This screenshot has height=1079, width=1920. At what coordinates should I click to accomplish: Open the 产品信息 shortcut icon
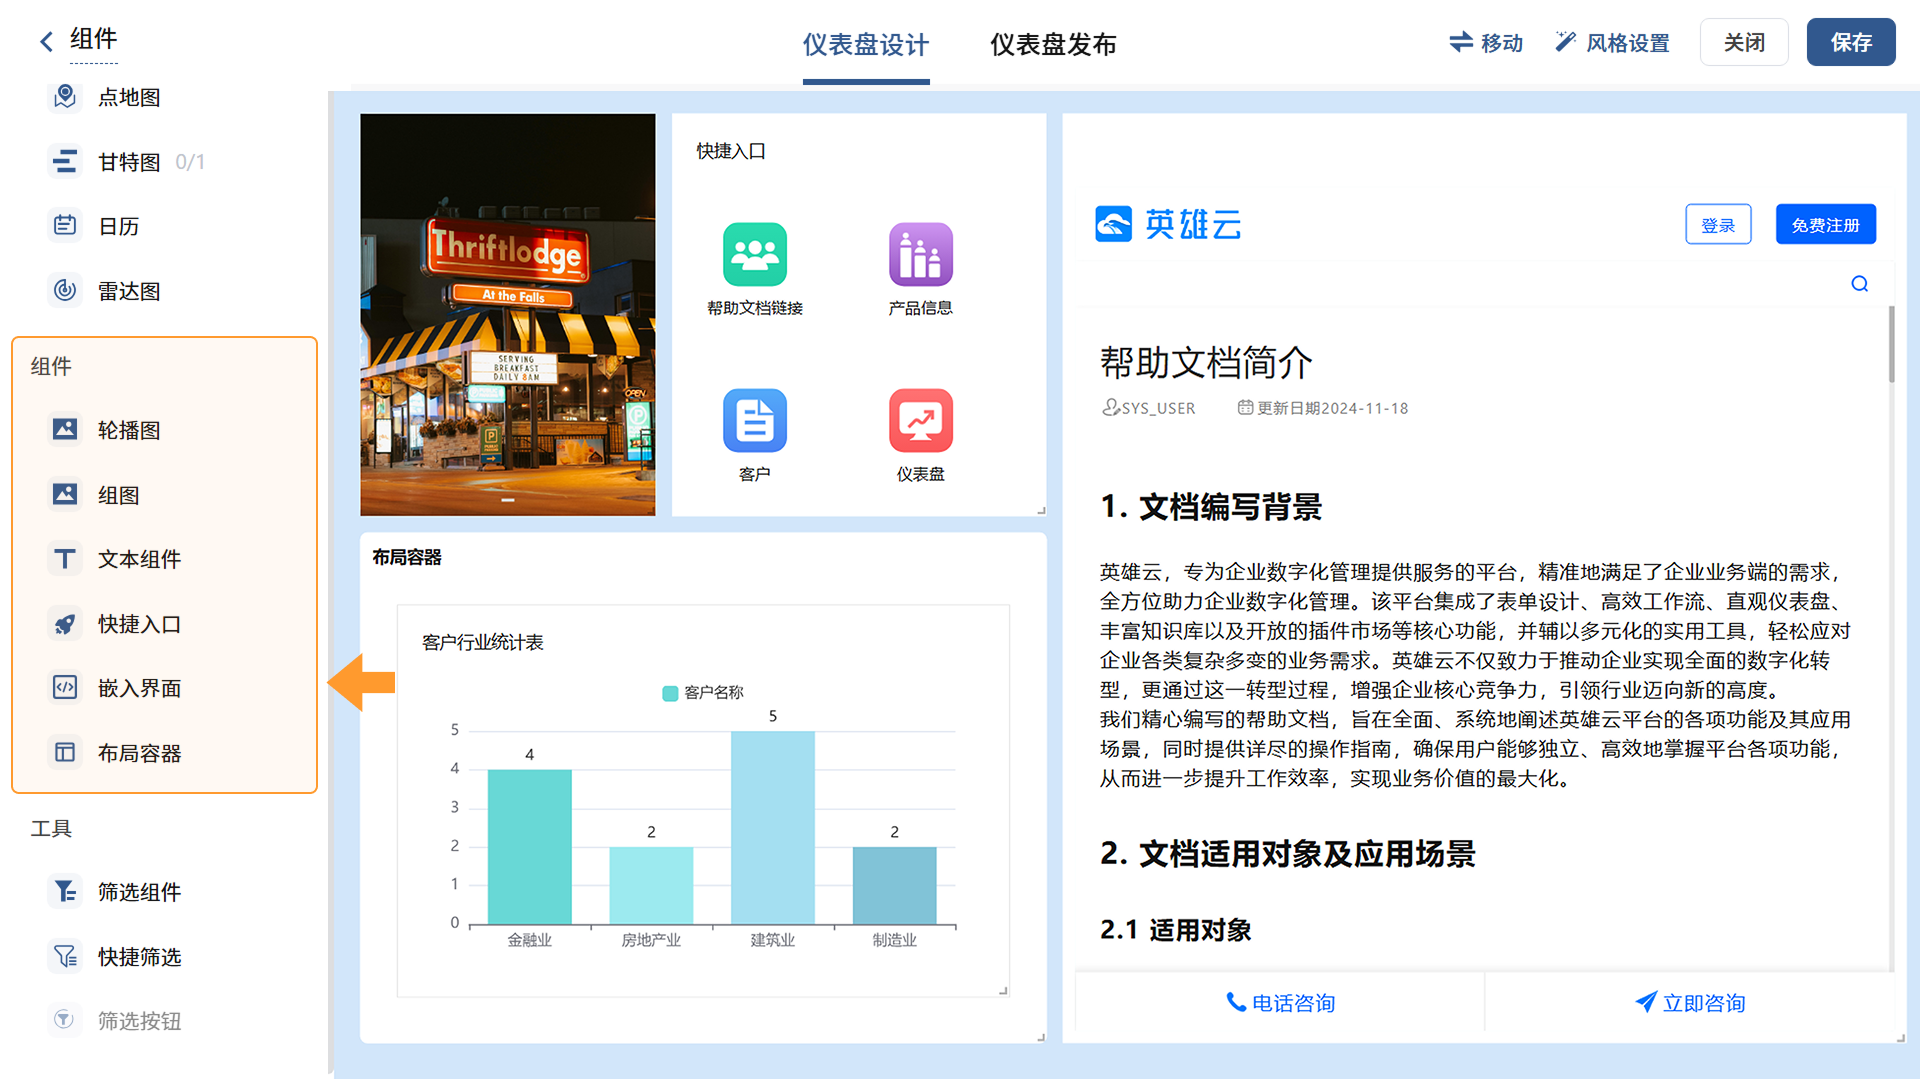coord(921,254)
